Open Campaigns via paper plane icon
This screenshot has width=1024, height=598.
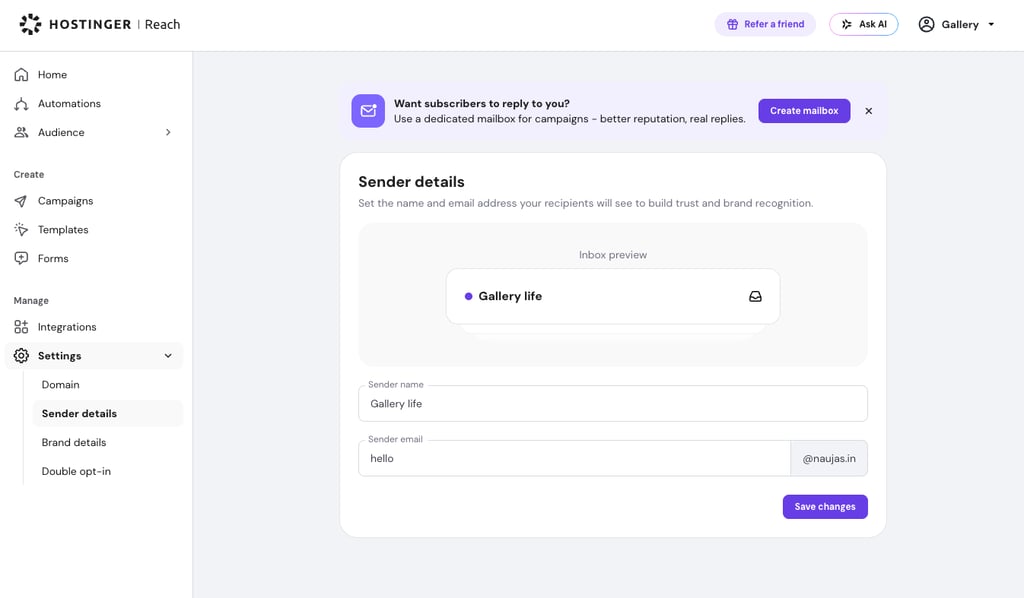21,201
